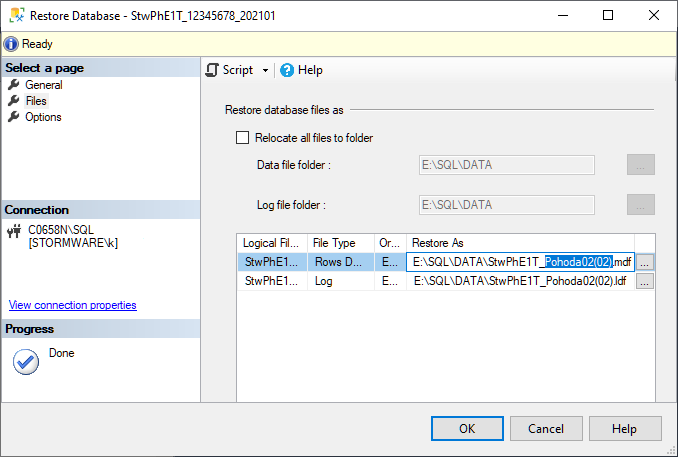Click the wrench icon beside General
This screenshot has height=457, width=678.
coord(14,85)
